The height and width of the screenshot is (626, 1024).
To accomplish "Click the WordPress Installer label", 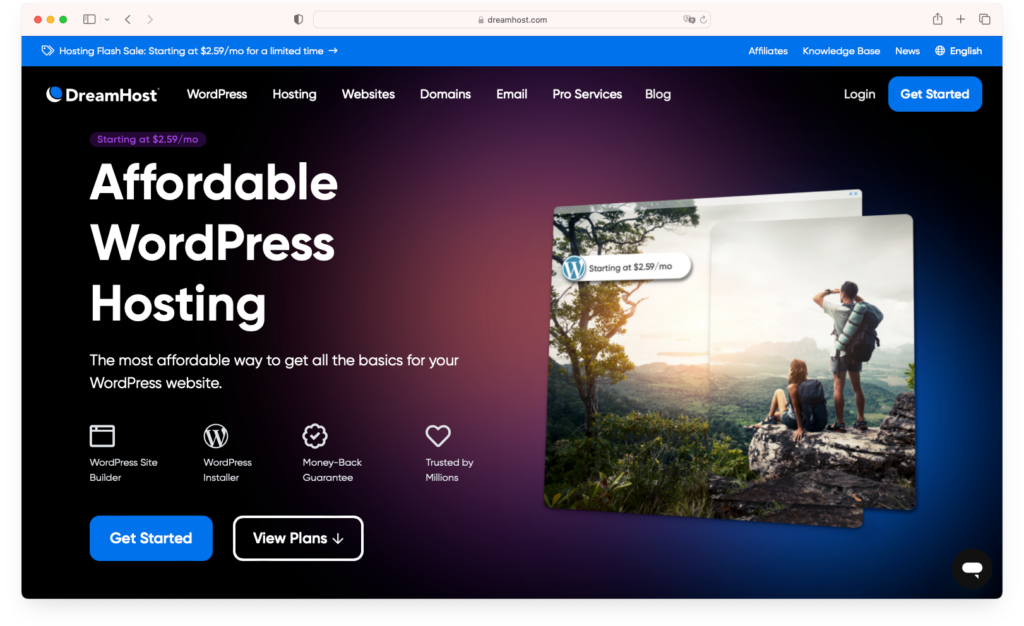I will pos(227,470).
